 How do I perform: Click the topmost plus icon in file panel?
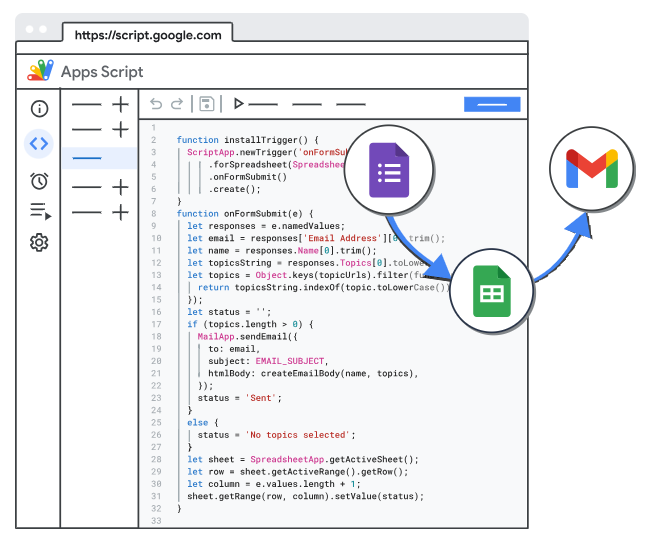pyautogui.click(x=121, y=104)
